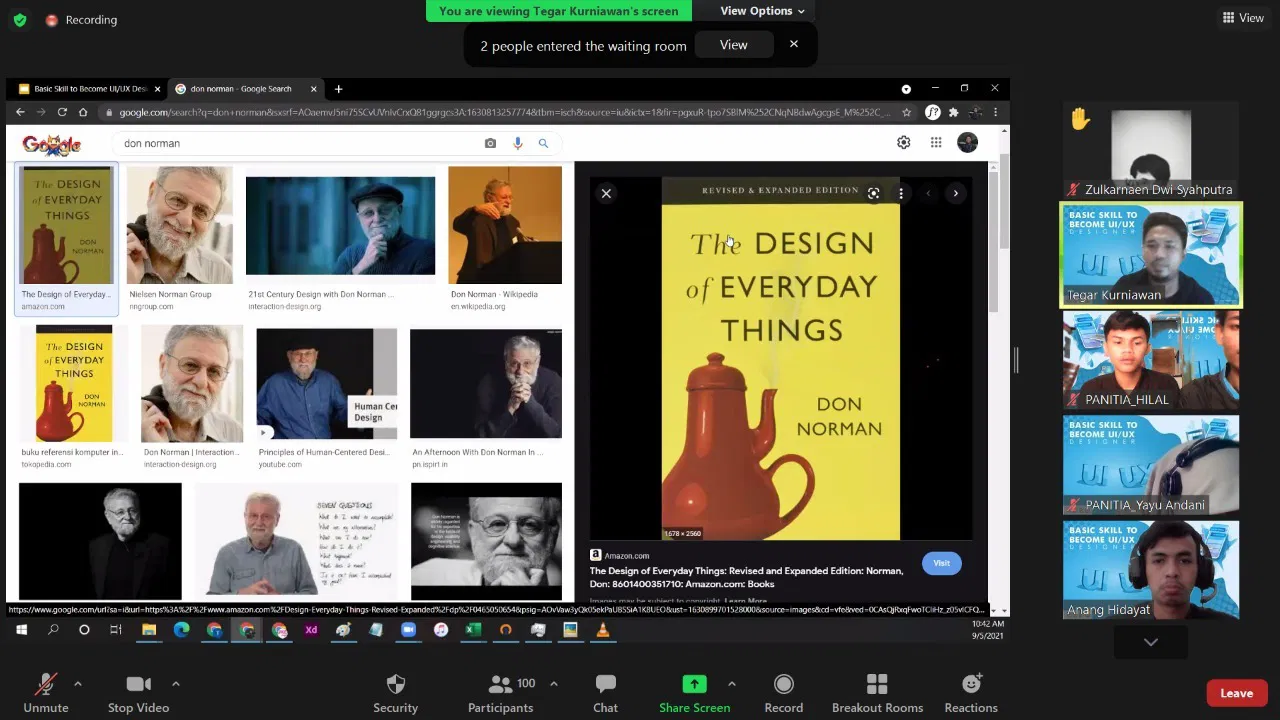
Task: Open the Reactions menu
Action: coord(971,685)
